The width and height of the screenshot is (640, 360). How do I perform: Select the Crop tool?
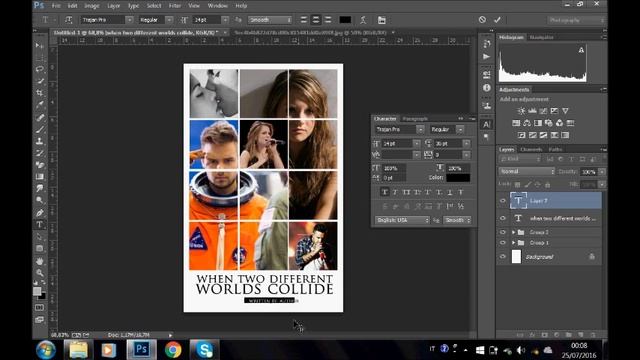coord(39,93)
